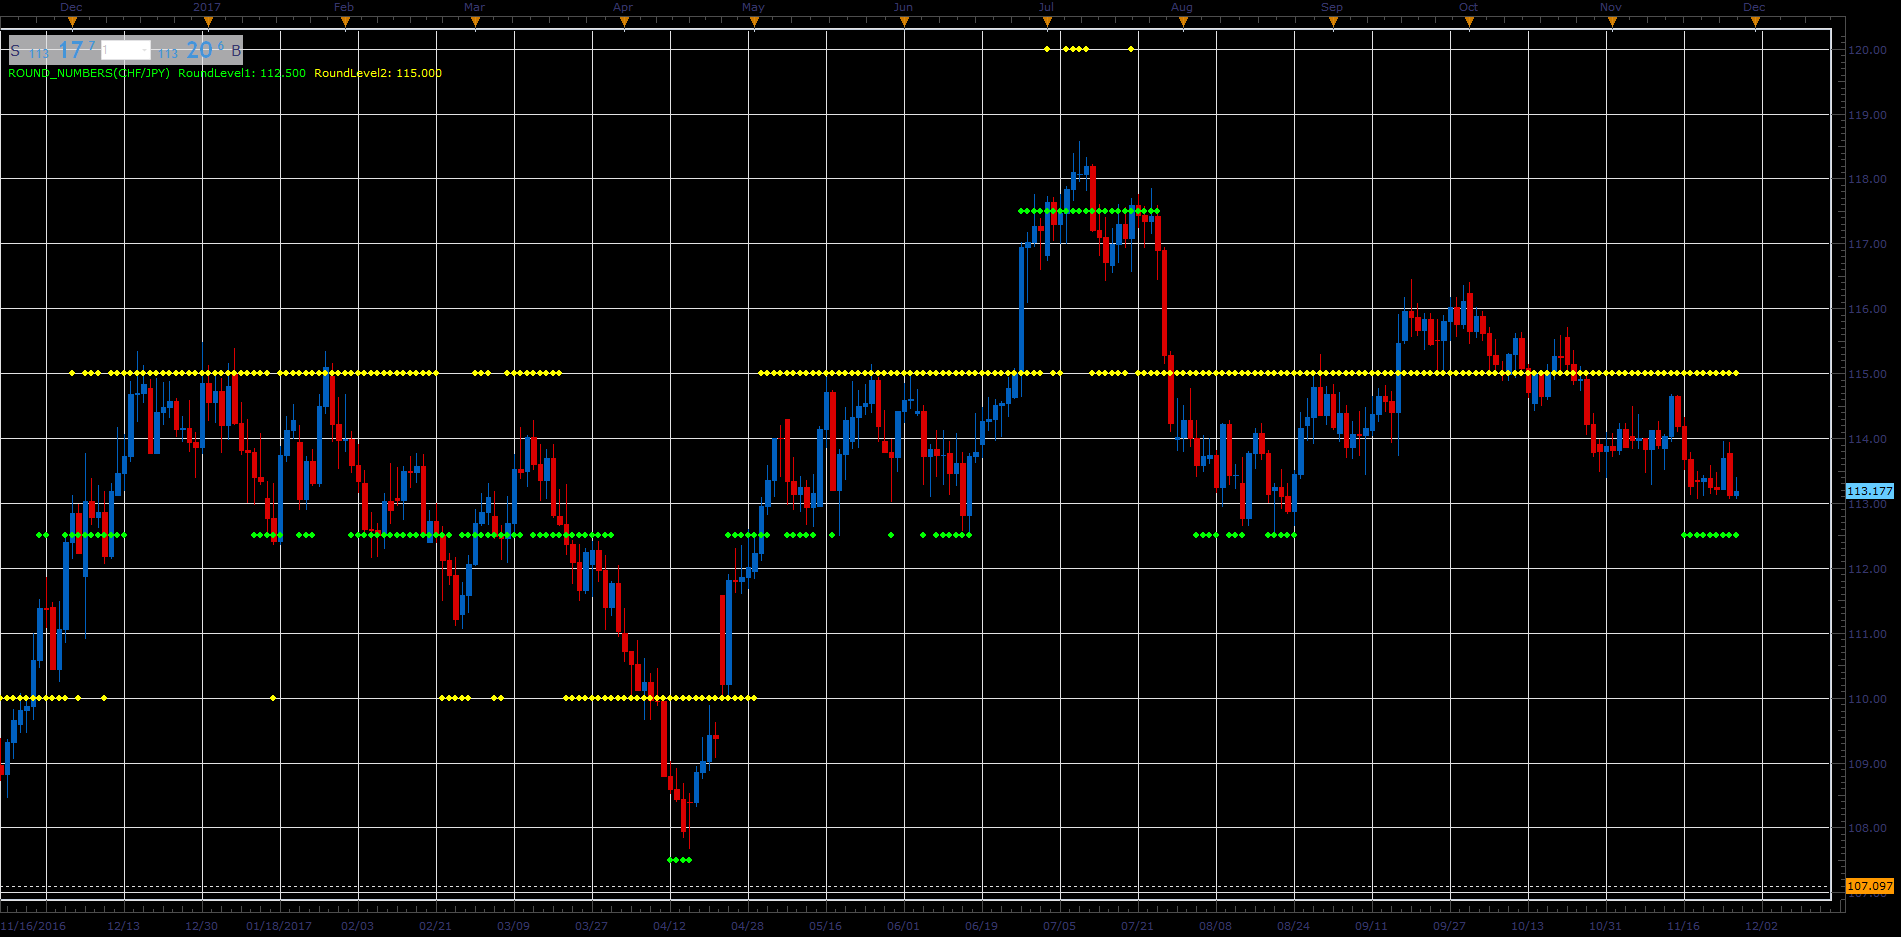
Task: Click the 08/24 date axis label
Action: (1294, 926)
